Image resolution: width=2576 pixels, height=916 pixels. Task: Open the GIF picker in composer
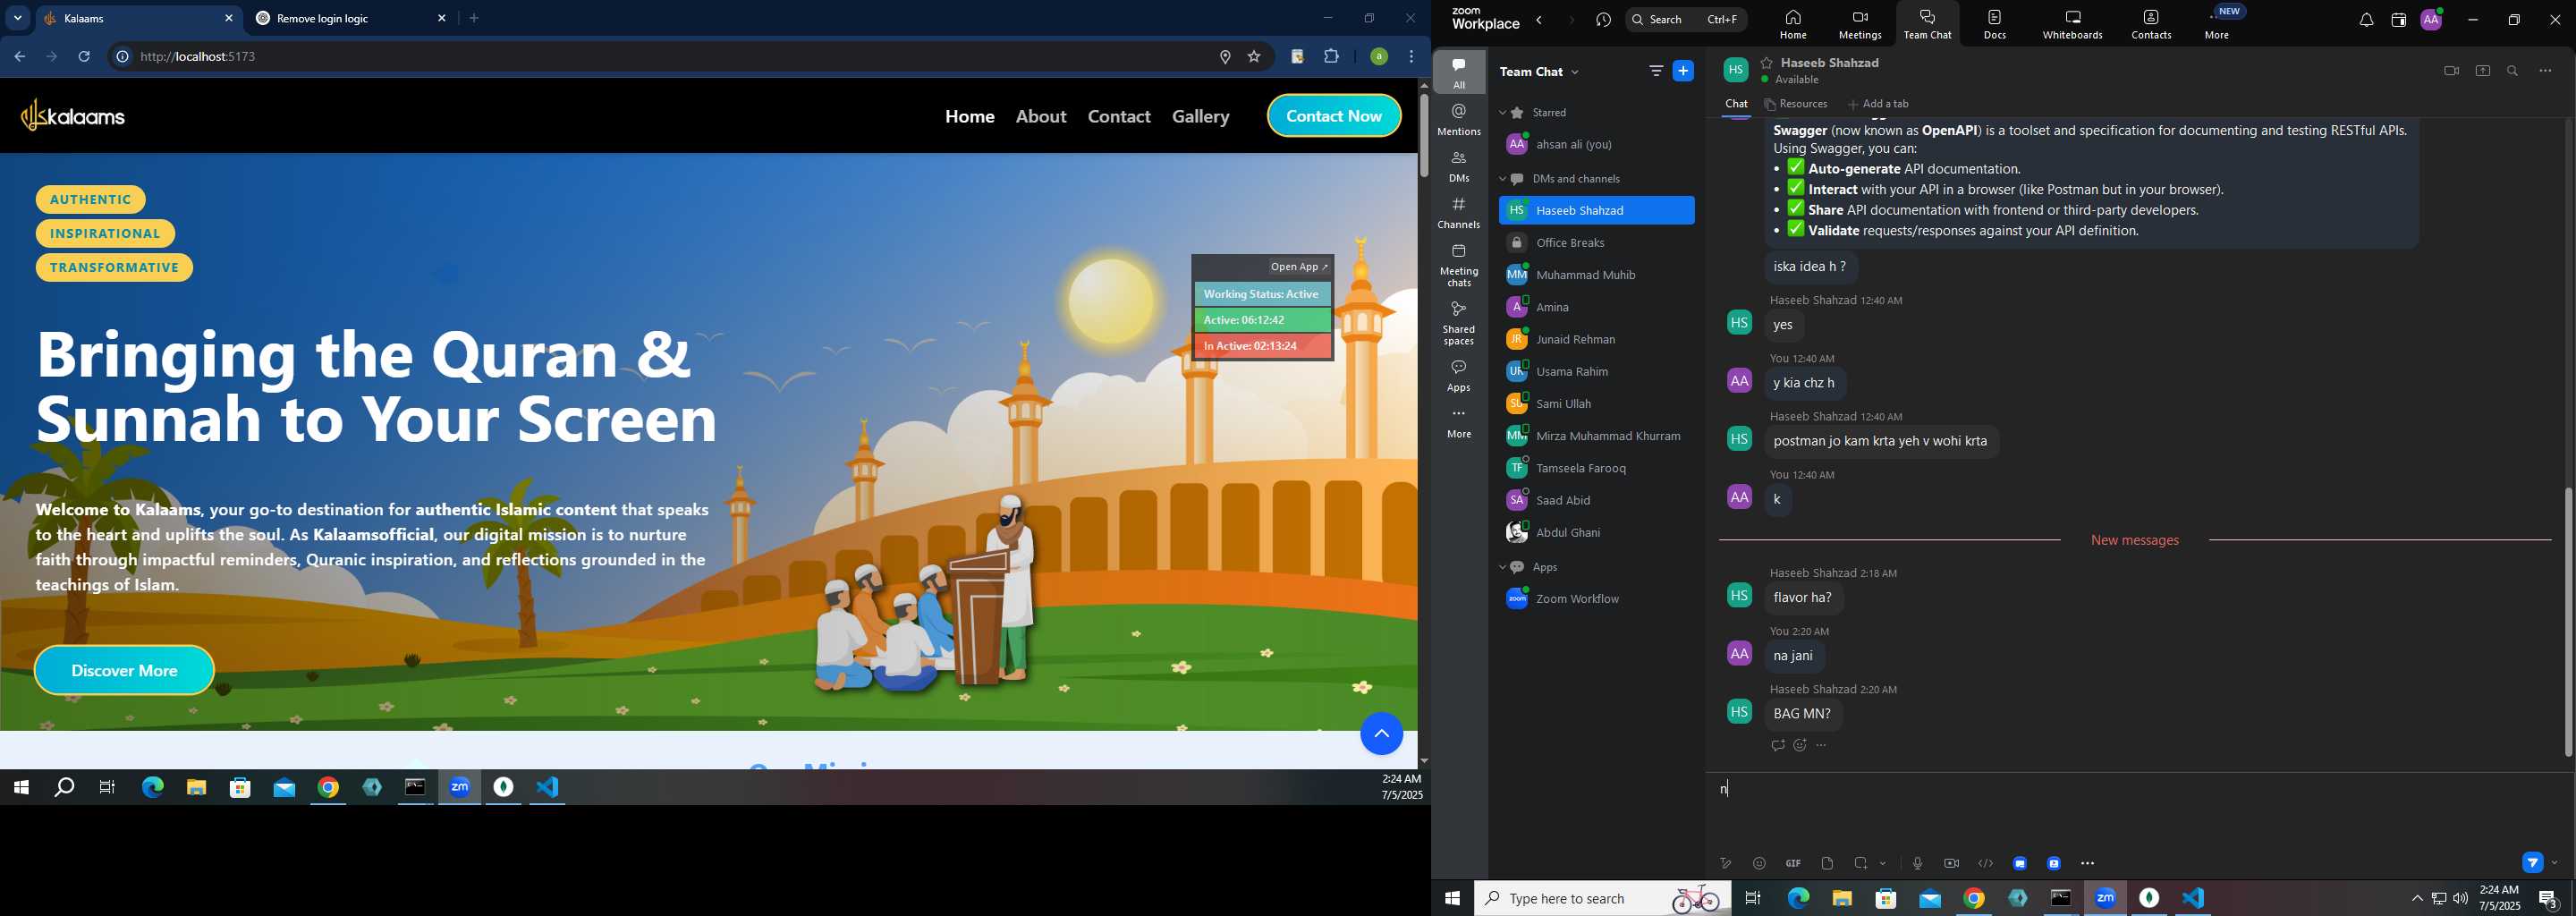click(1793, 863)
